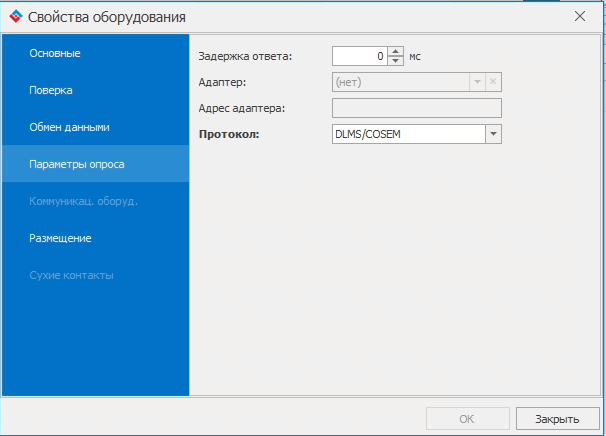The width and height of the screenshot is (606, 436).
Task: Click the Задержка ответа value field
Action: pos(358,57)
